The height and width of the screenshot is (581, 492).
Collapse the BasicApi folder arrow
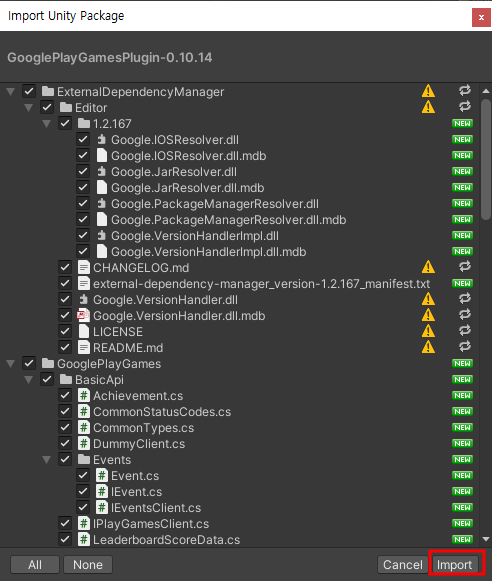[x=29, y=379]
